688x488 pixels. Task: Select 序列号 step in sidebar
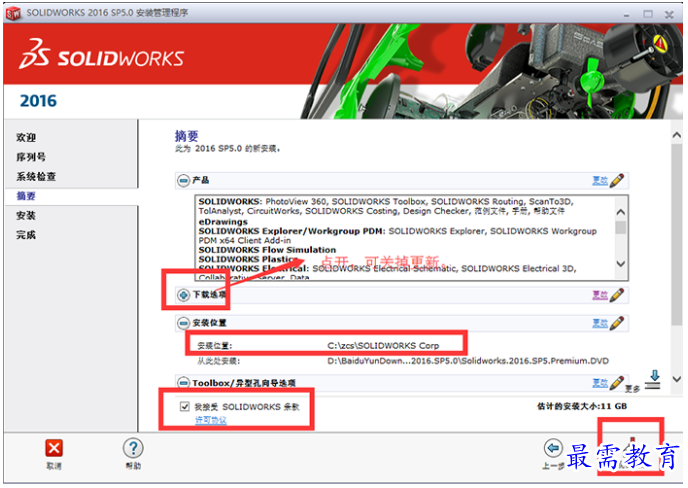coord(31,157)
